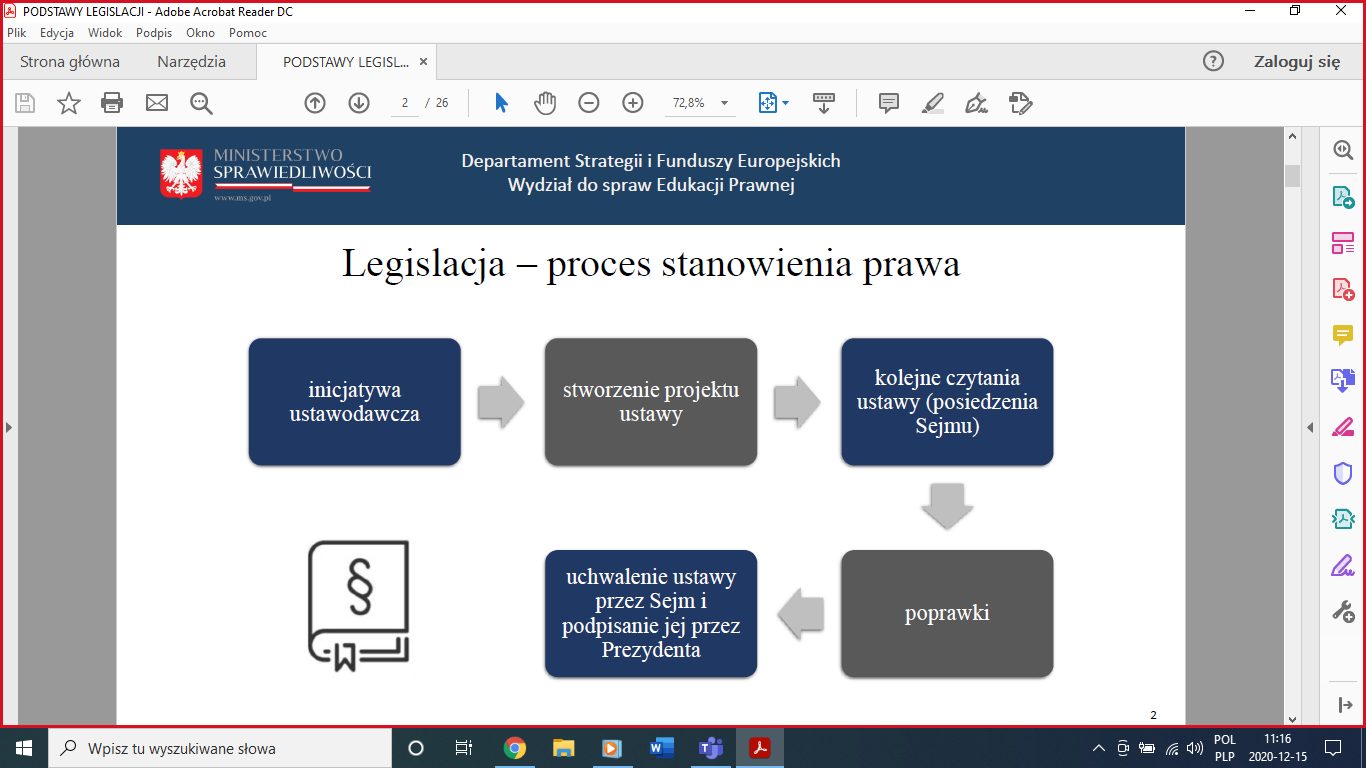Image resolution: width=1366 pixels, height=768 pixels.
Task: Send the file by email with the envelope icon
Action: (157, 103)
